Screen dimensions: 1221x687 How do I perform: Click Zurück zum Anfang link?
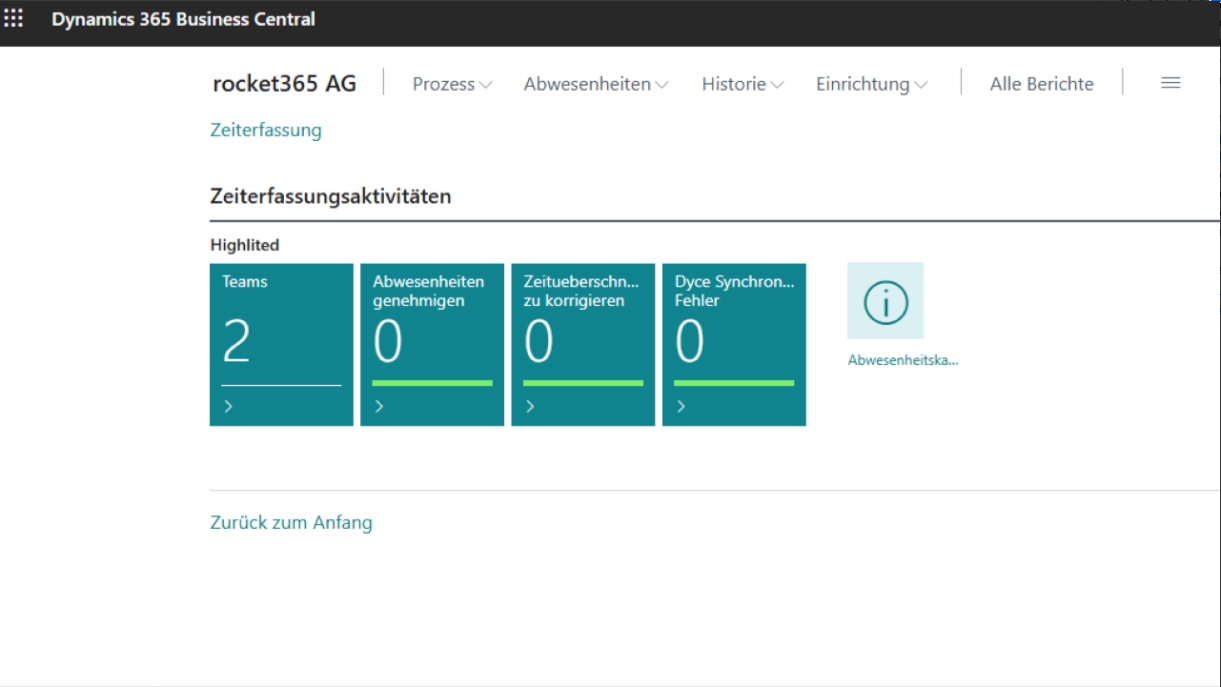291,522
